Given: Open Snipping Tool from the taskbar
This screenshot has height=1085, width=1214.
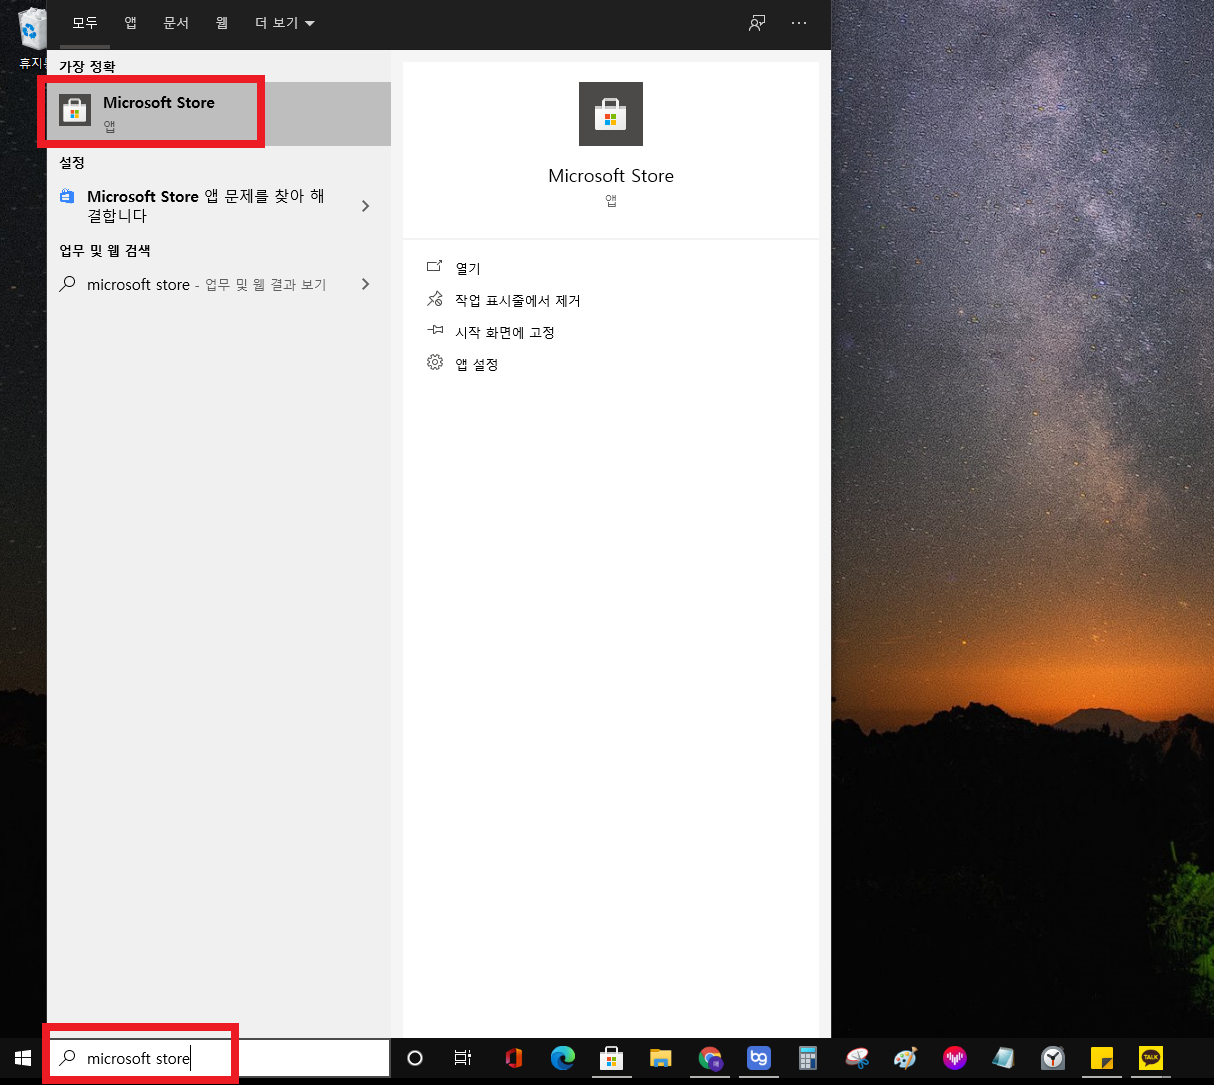Looking at the screenshot, I should (857, 1058).
